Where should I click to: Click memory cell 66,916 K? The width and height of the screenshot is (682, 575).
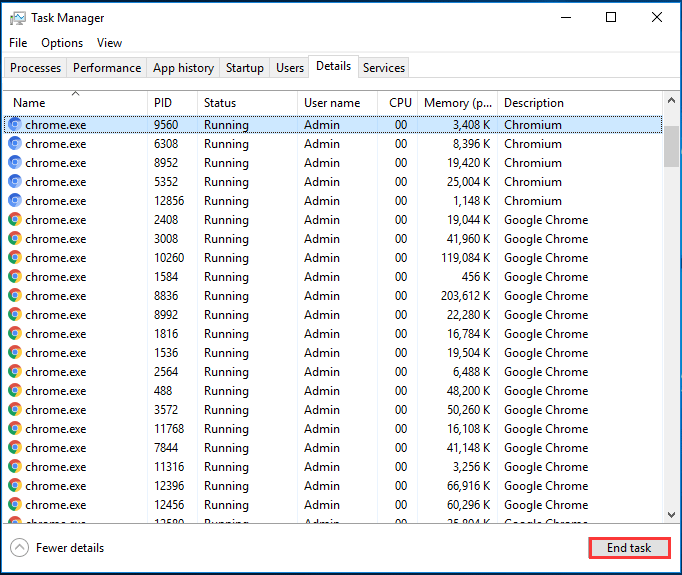(x=468, y=485)
